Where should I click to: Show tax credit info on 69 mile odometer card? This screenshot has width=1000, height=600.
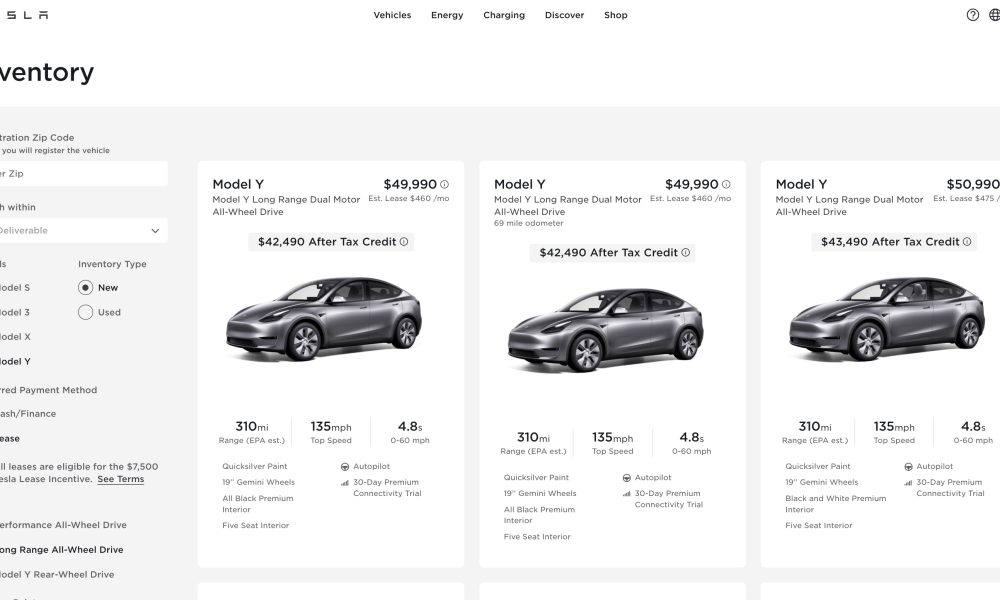point(686,252)
